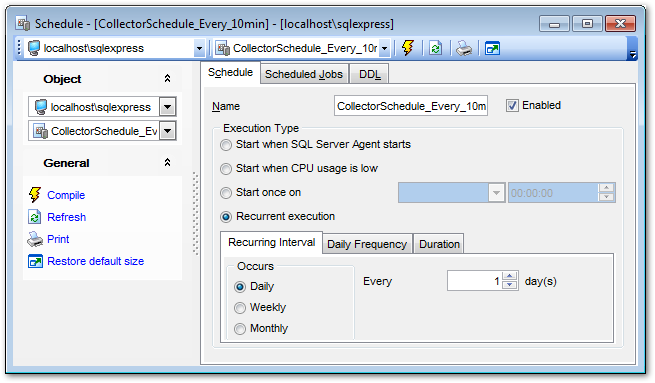655x383 pixels.
Task: Open the toolbar localhost\sqlexpress dropdown
Action: pos(199,48)
